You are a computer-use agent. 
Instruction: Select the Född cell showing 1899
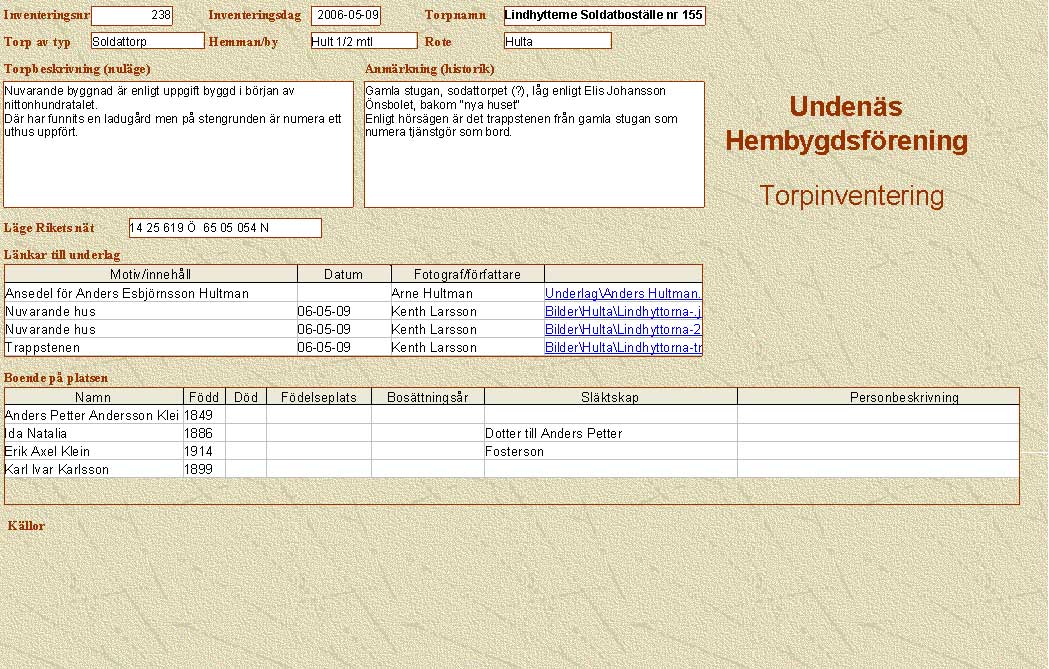[x=204, y=469]
